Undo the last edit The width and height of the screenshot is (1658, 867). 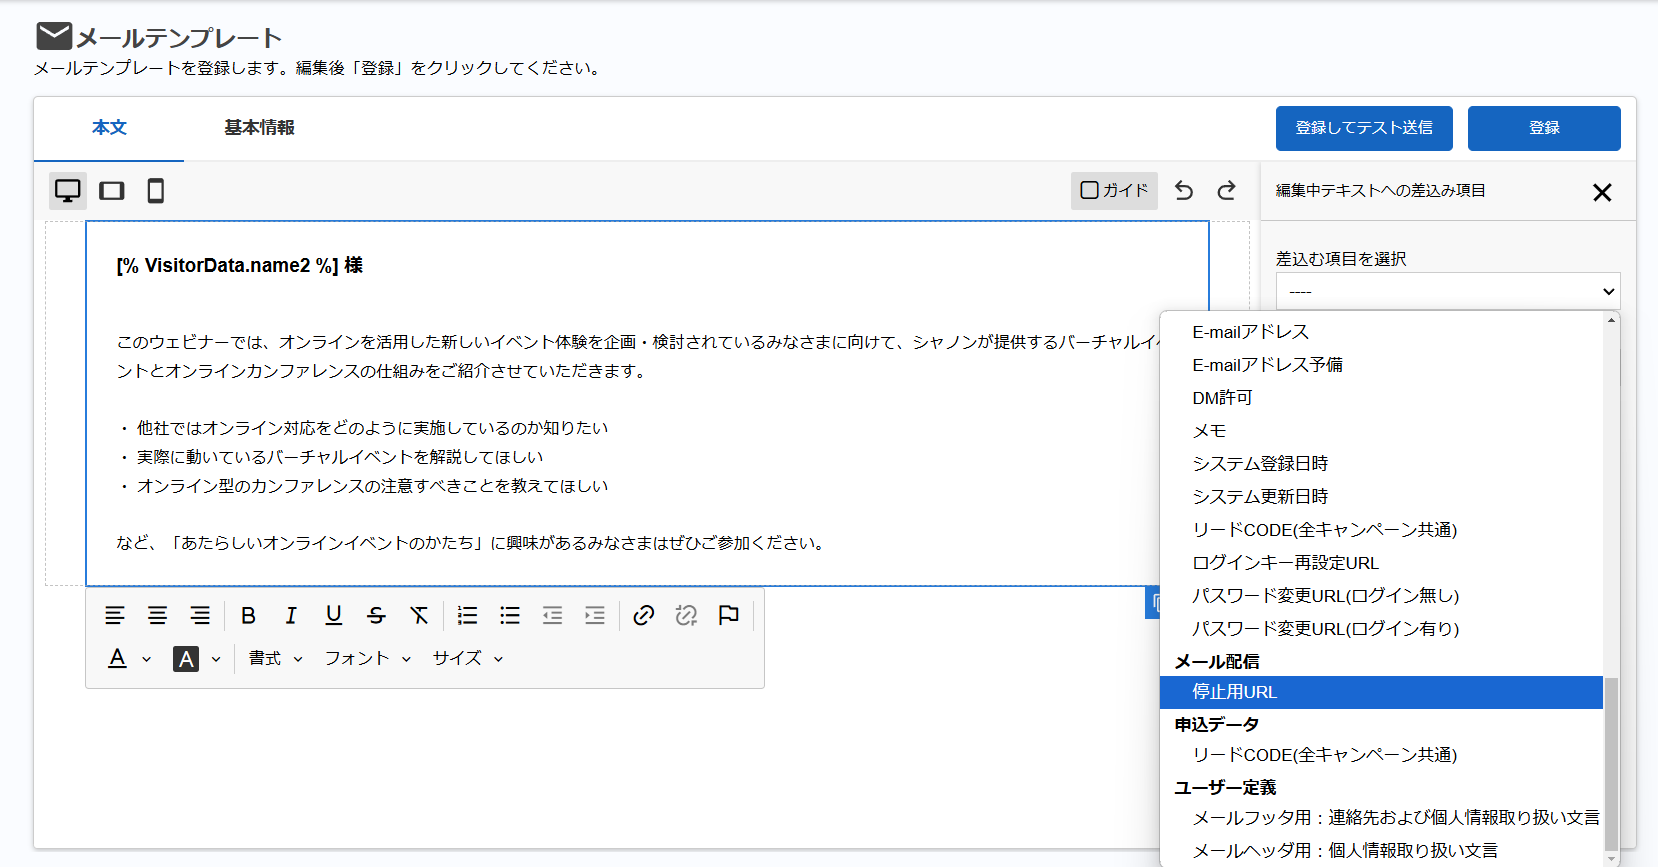point(1184,191)
